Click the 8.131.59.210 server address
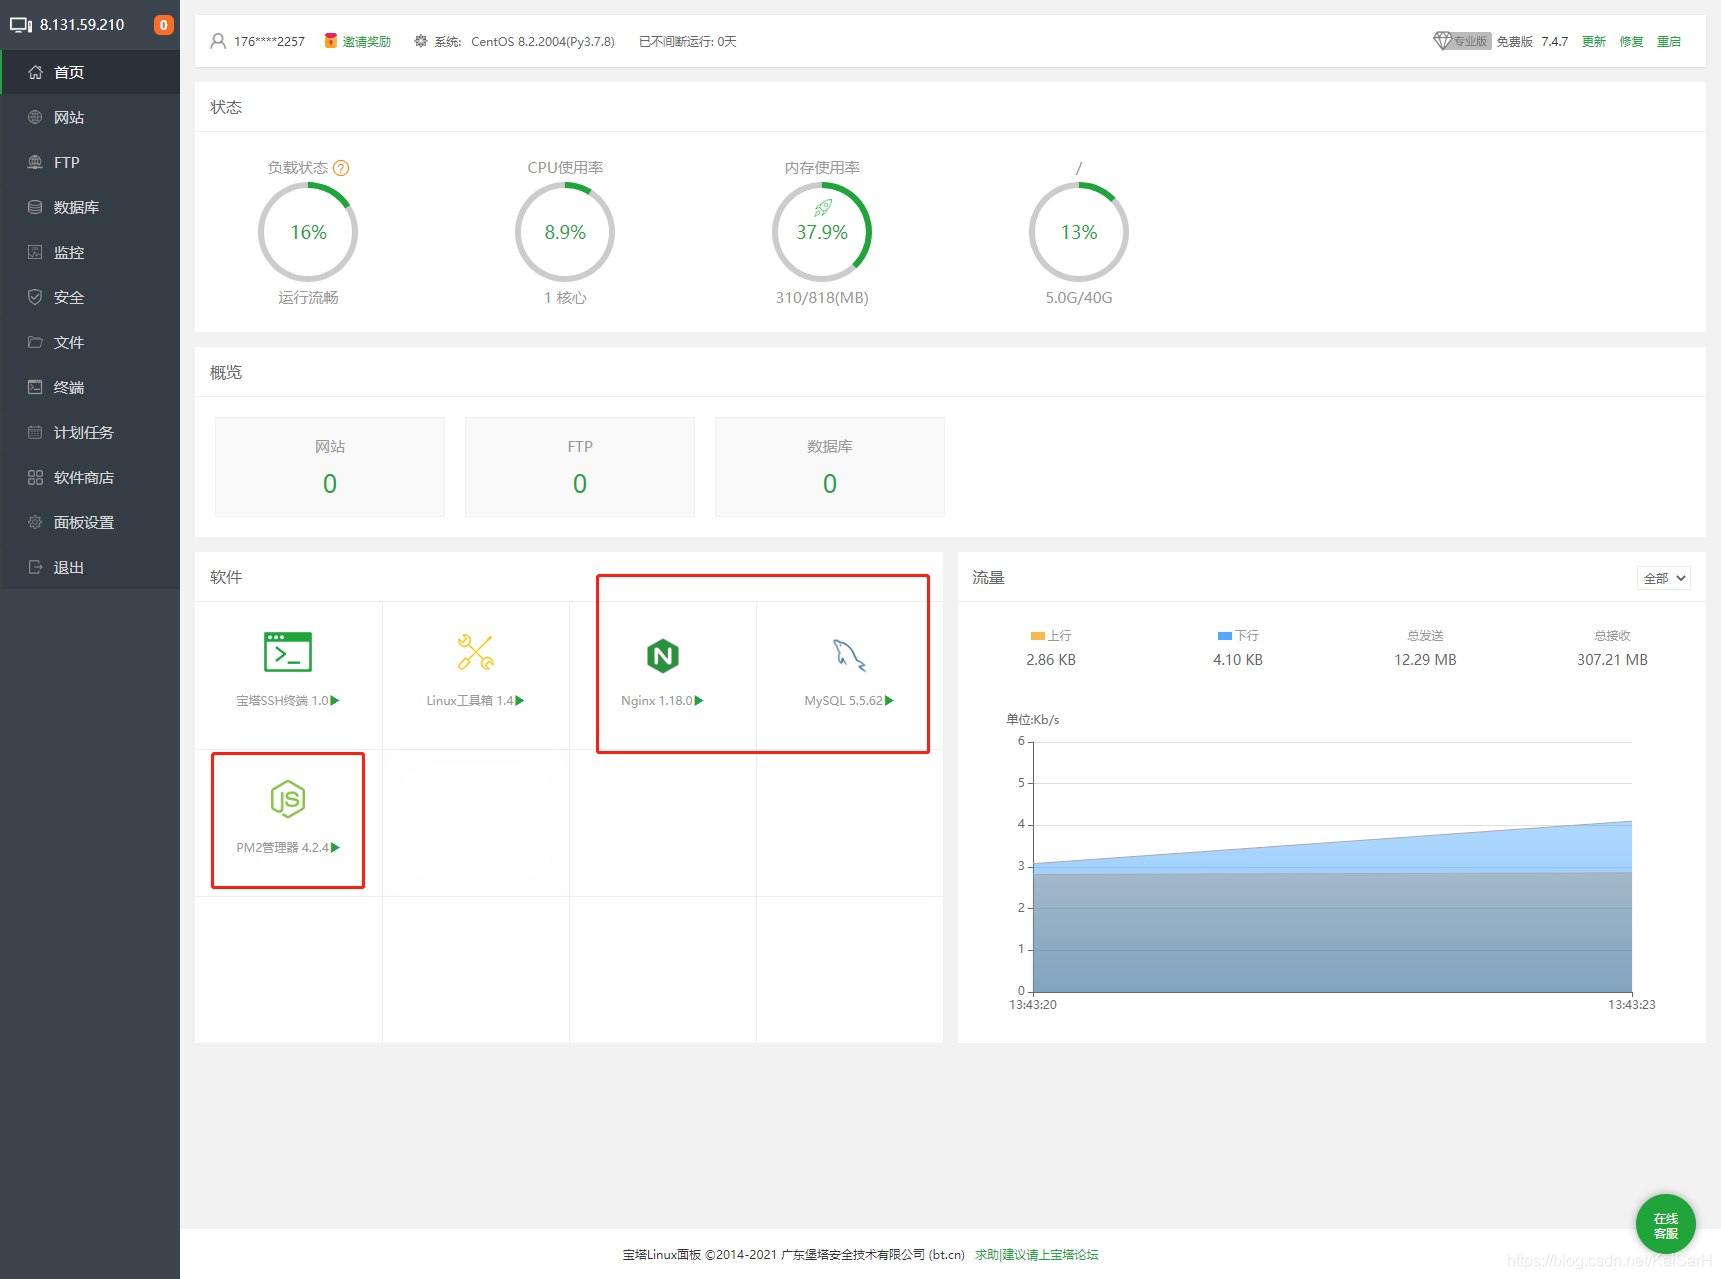This screenshot has height=1279, width=1721. pyautogui.click(x=82, y=25)
